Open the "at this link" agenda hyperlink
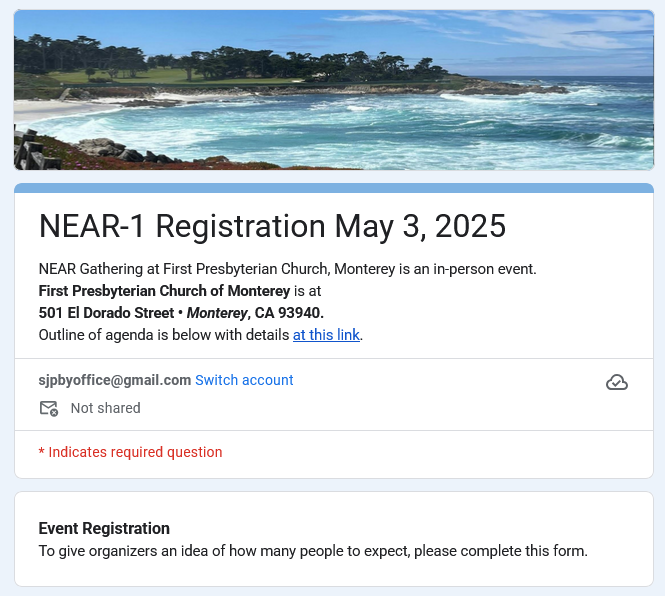665x596 pixels. pyautogui.click(x=326, y=335)
